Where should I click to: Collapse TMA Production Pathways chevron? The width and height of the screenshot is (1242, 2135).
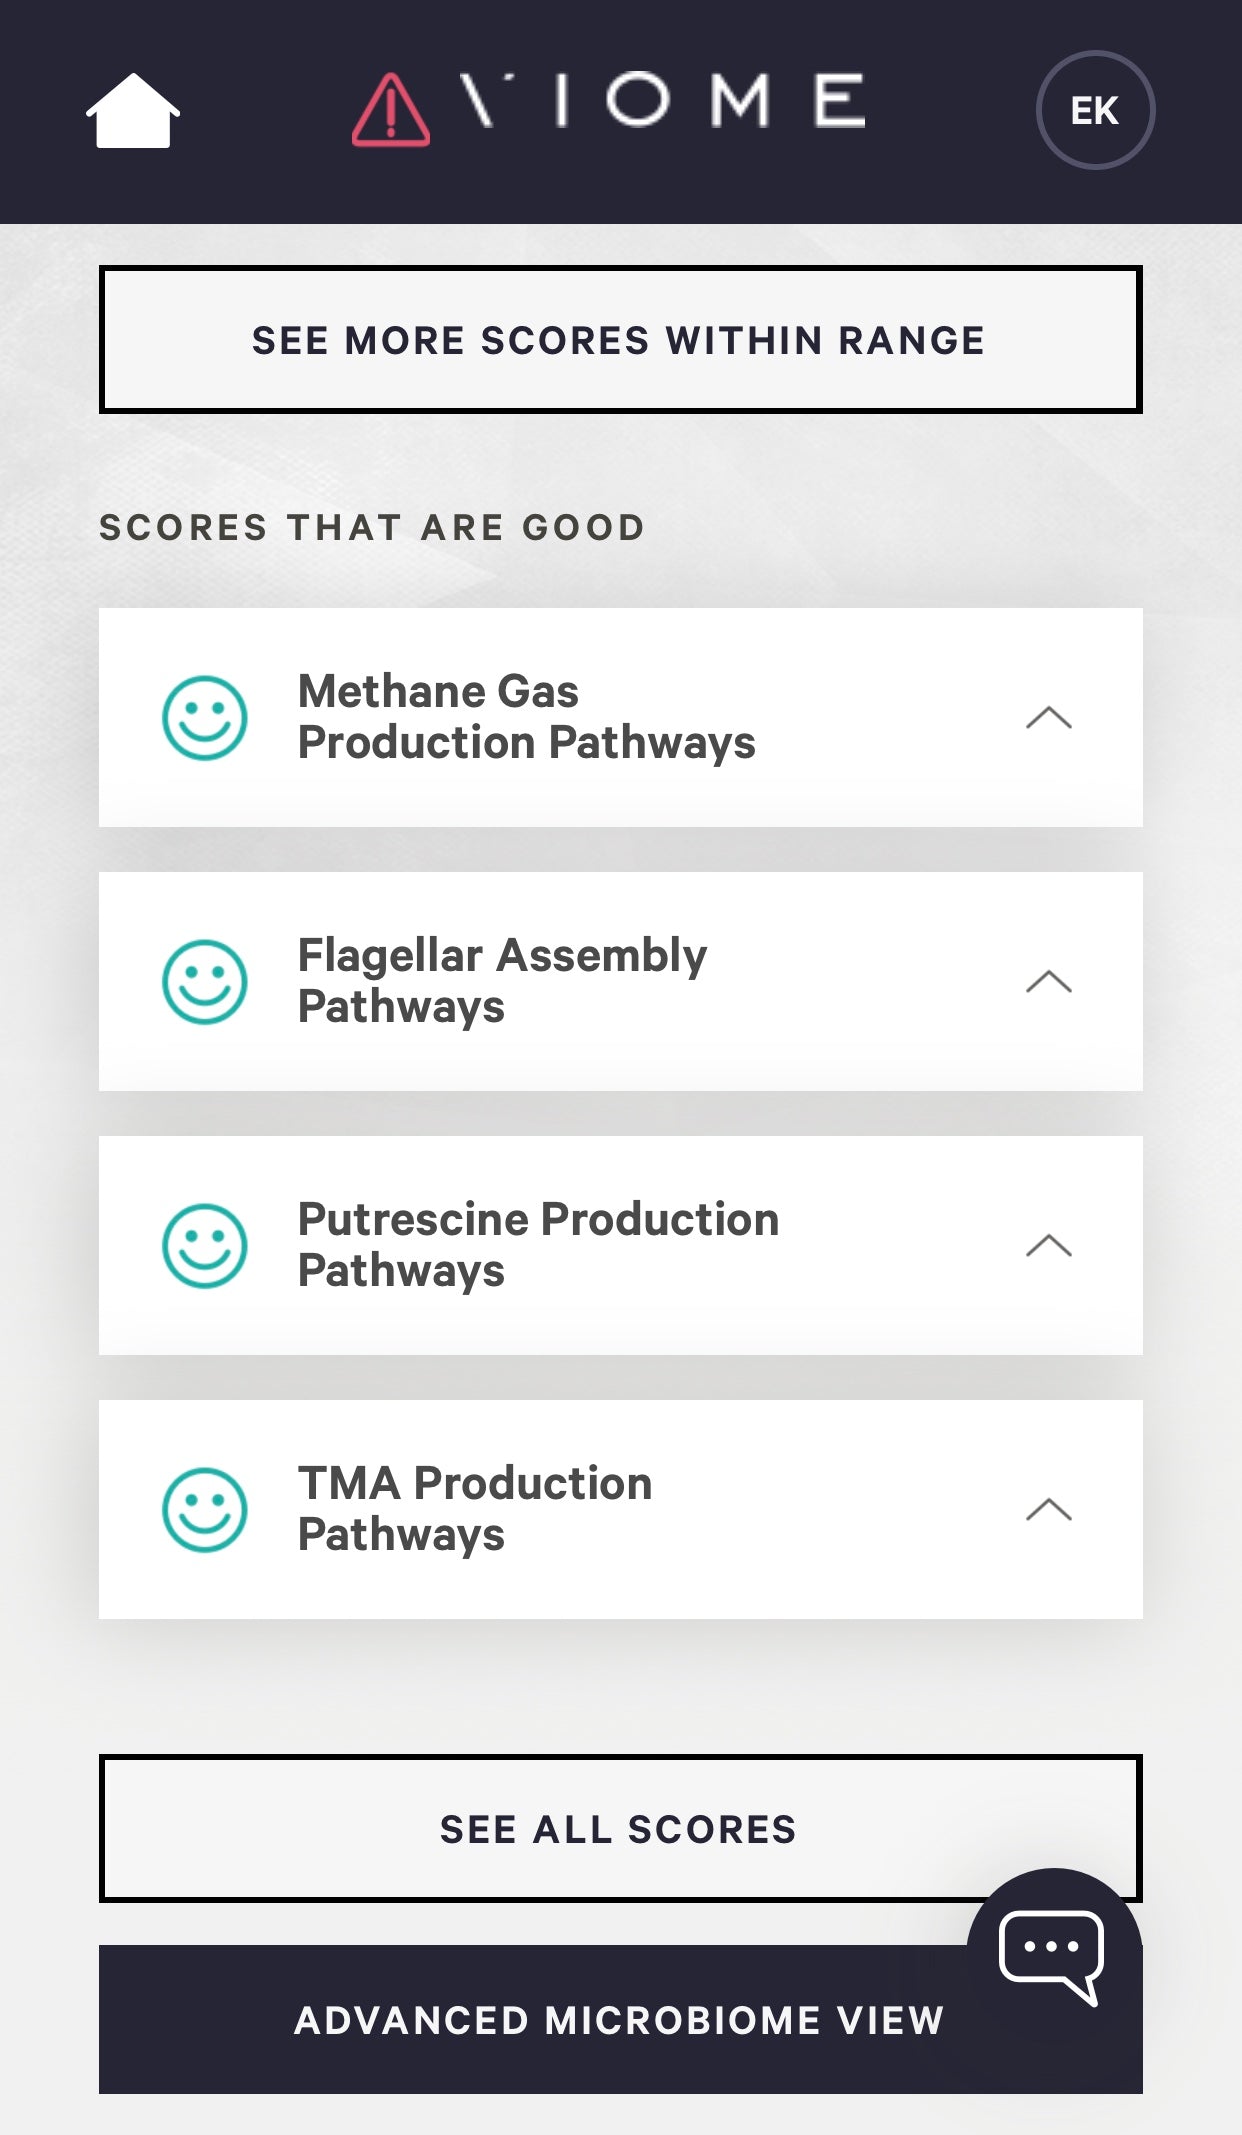pyautogui.click(x=1049, y=1510)
